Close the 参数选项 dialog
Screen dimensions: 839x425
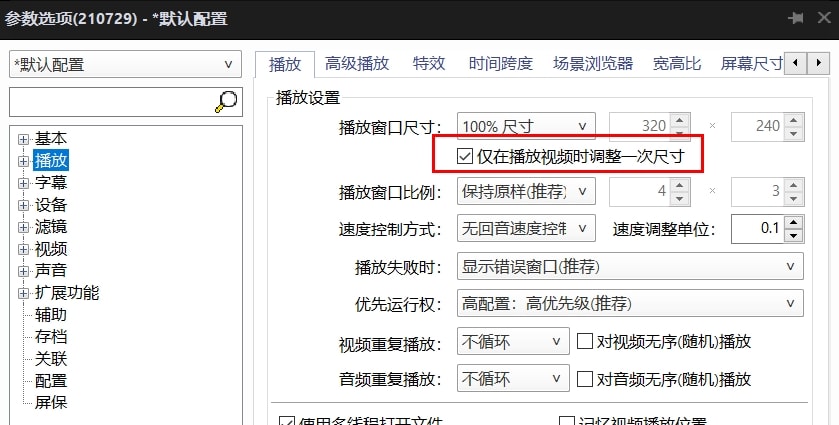click(824, 18)
